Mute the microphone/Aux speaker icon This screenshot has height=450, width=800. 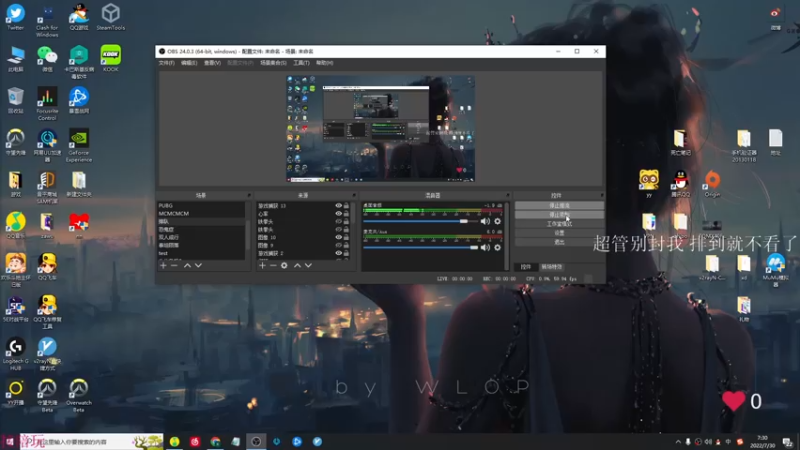click(485, 247)
